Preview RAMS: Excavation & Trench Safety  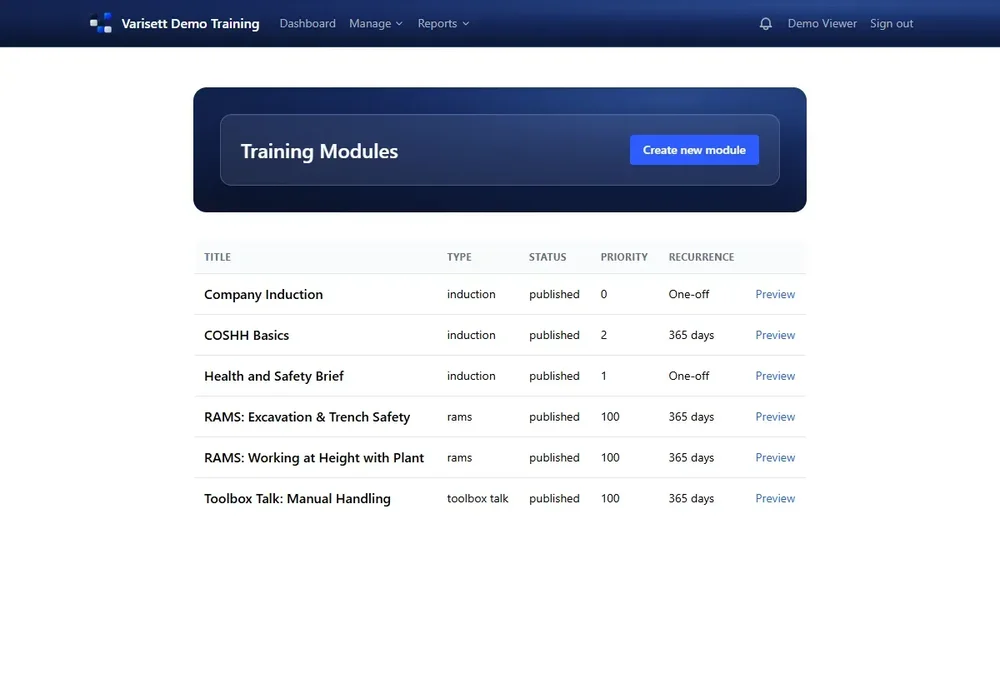coord(775,416)
